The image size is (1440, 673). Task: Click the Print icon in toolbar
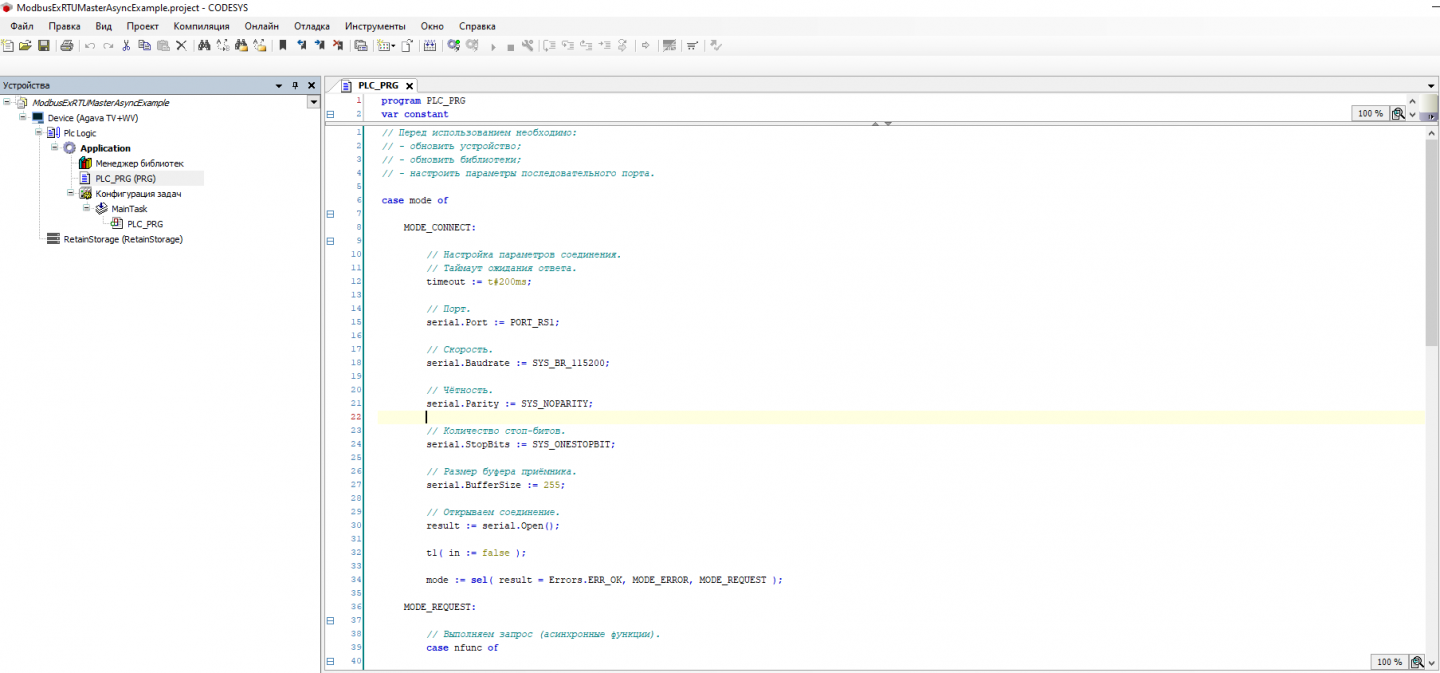67,46
